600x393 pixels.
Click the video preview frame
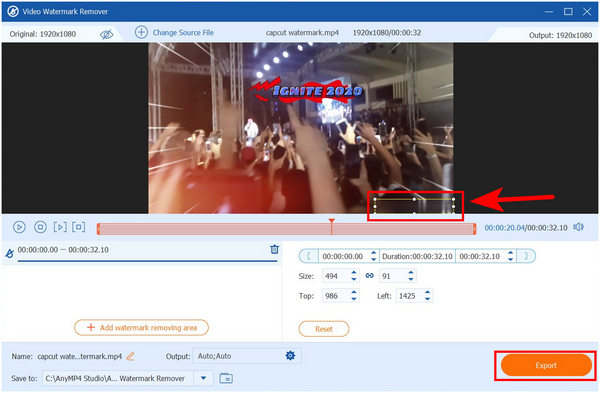301,128
